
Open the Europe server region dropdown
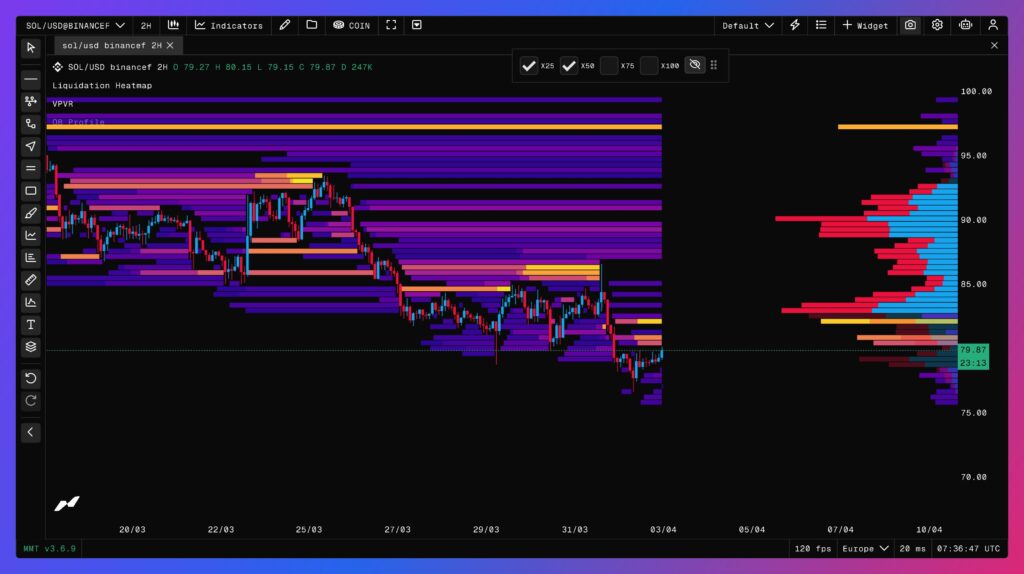click(x=865, y=548)
